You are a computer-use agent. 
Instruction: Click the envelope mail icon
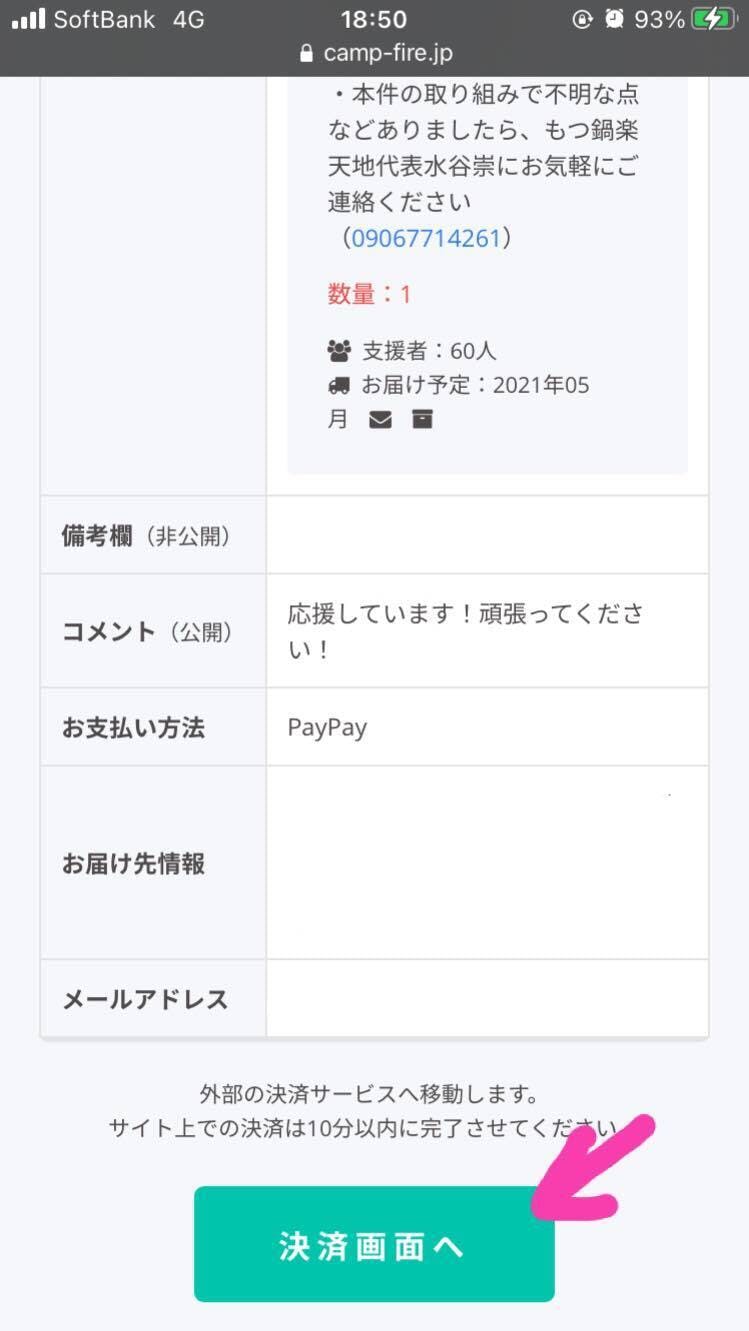click(380, 420)
